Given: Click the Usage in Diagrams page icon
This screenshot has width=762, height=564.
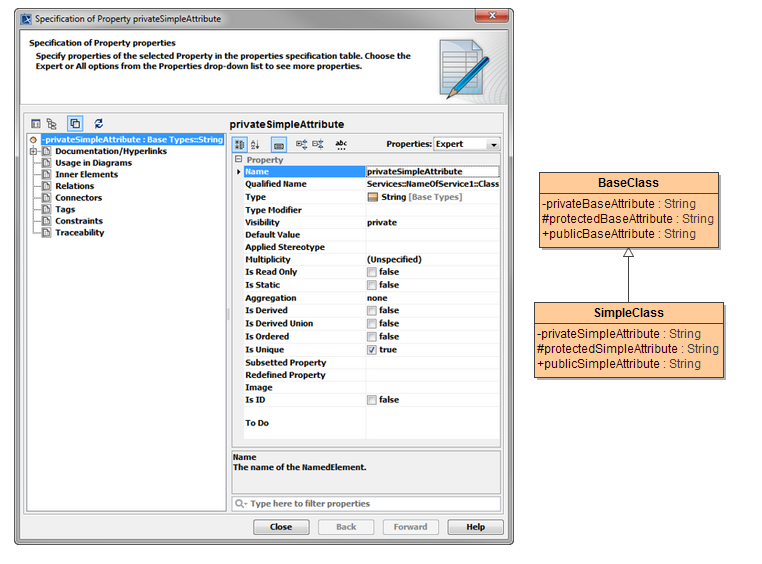Looking at the screenshot, I should click(x=47, y=163).
